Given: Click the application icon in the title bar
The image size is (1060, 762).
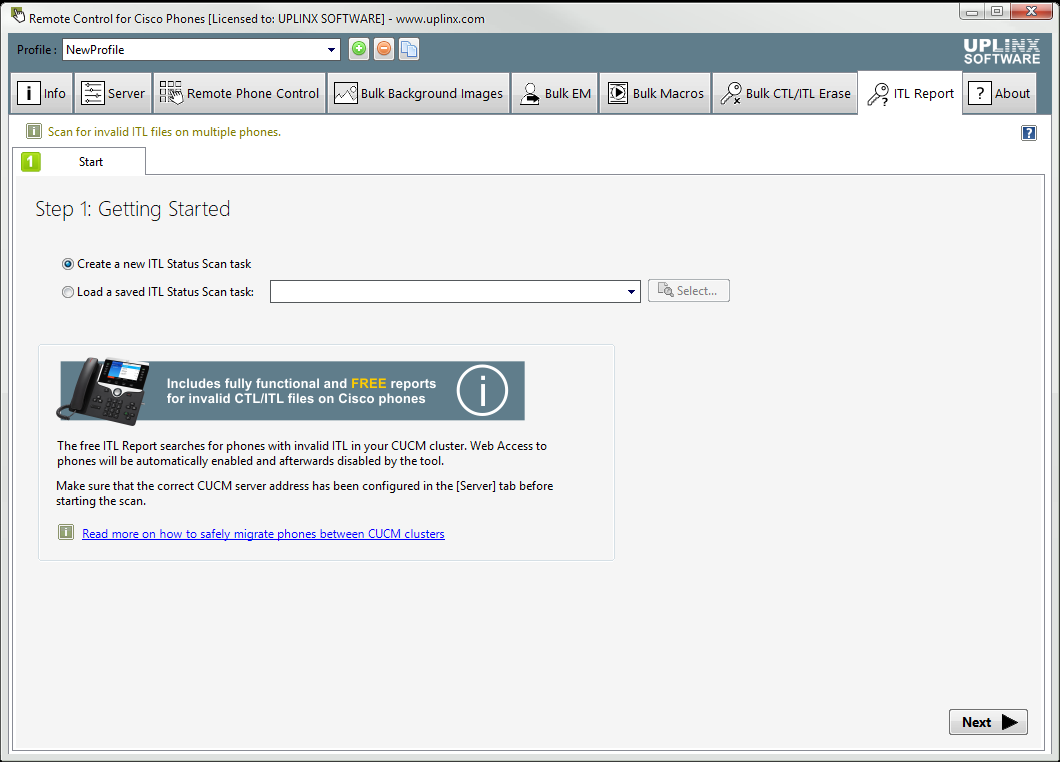Looking at the screenshot, I should pyautogui.click(x=18, y=16).
